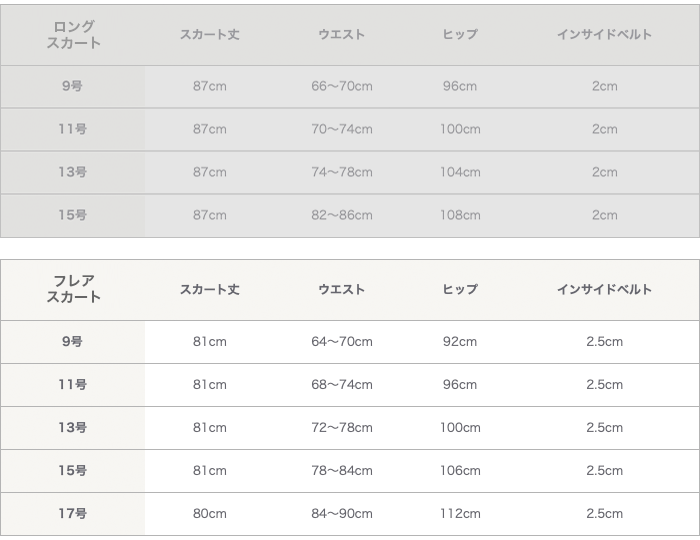Click the 112cm hip value
This screenshot has width=700, height=540.
pos(460,514)
